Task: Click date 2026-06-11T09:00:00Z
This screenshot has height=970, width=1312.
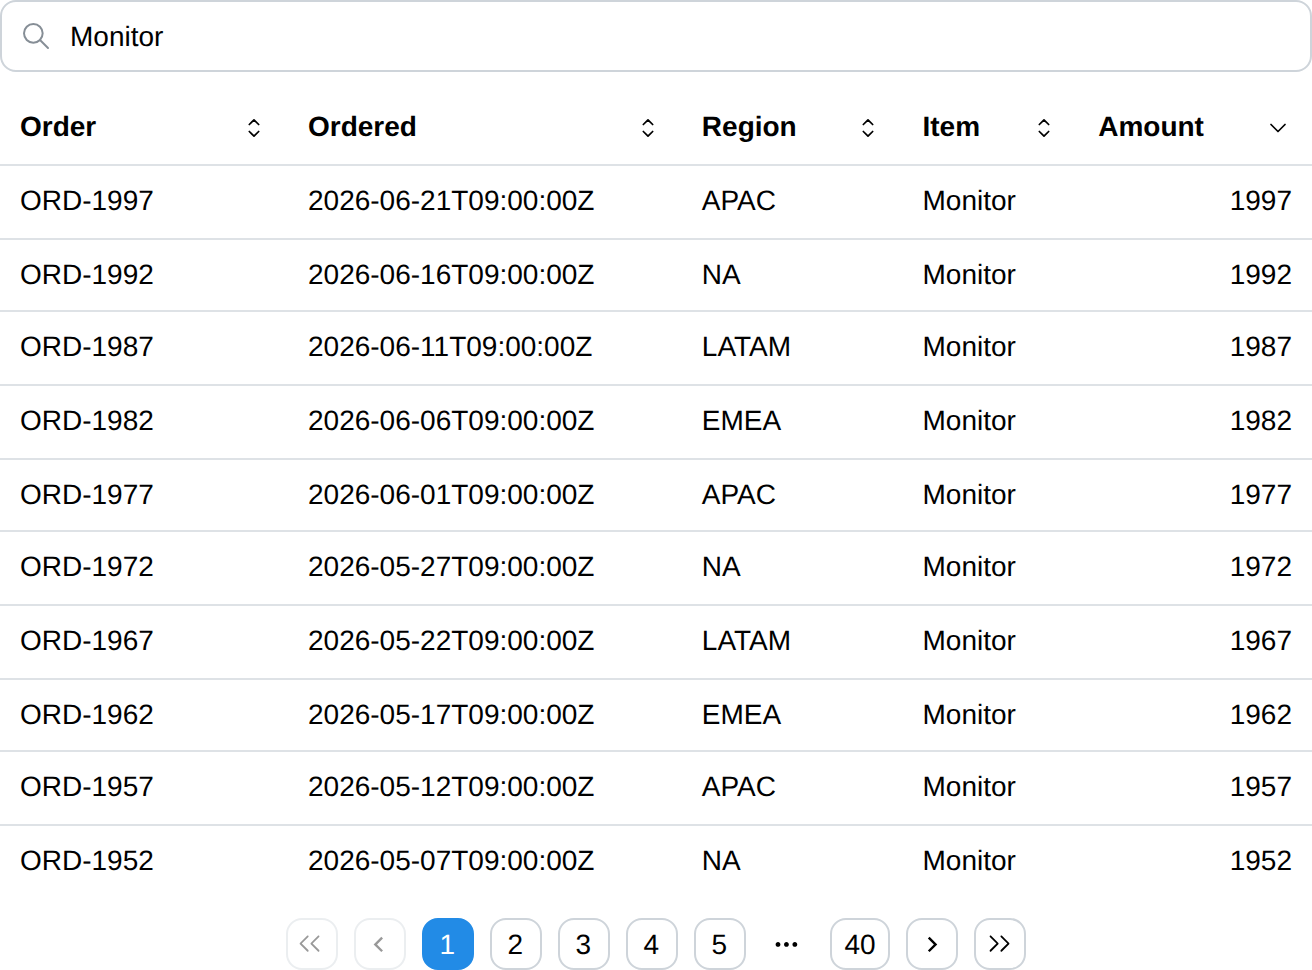Action: (450, 347)
